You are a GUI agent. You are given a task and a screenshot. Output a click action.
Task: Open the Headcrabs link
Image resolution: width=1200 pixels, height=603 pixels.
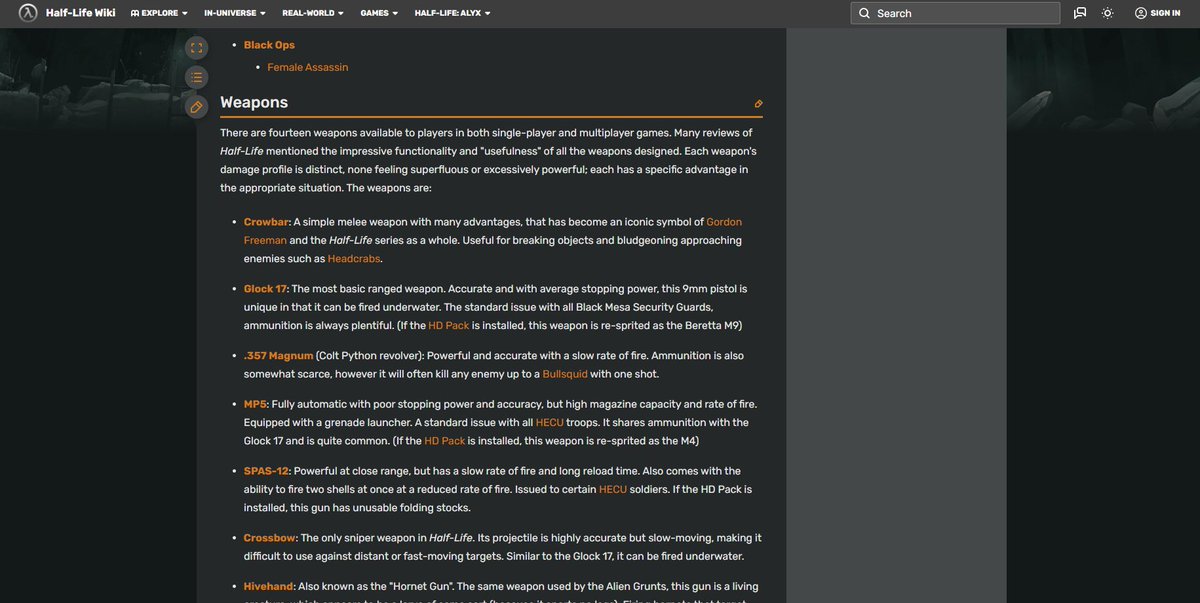click(354, 259)
